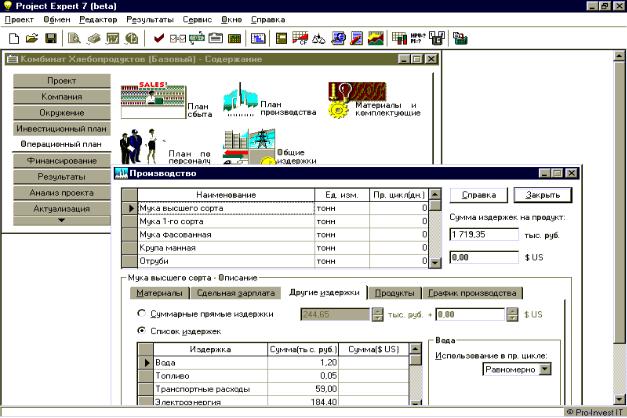Viewport: 627px width, 418px height.
Task: Select the Инвестиционный план sidebar section
Action: click(62, 128)
